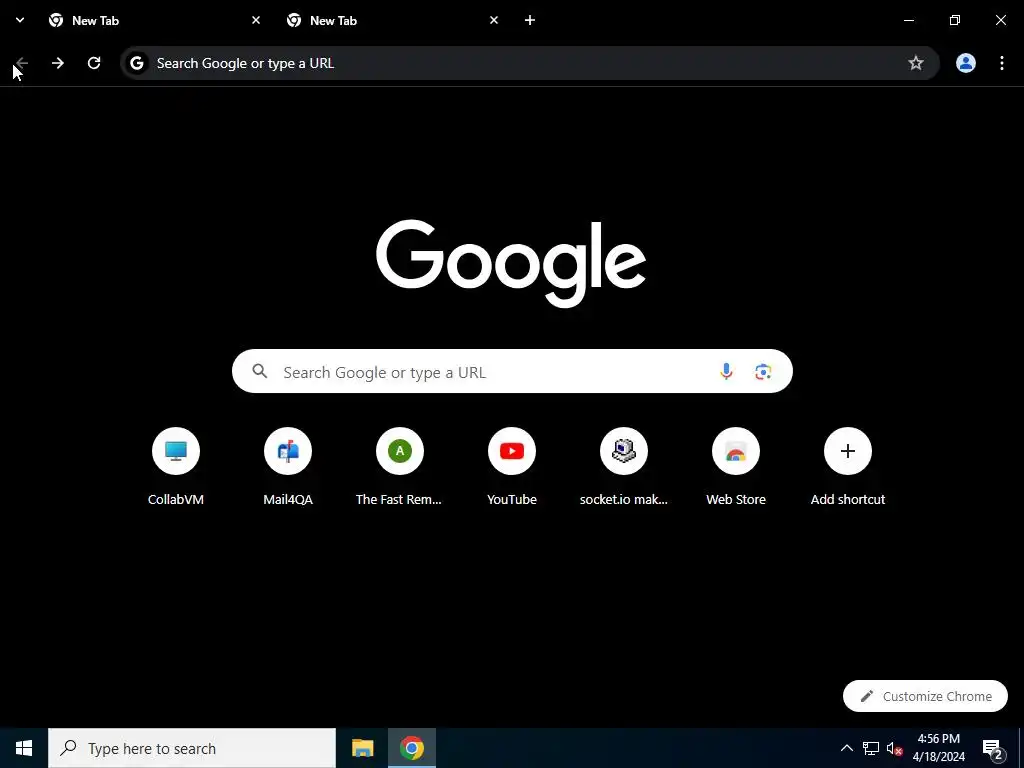Focus the Google search box

click(512, 371)
